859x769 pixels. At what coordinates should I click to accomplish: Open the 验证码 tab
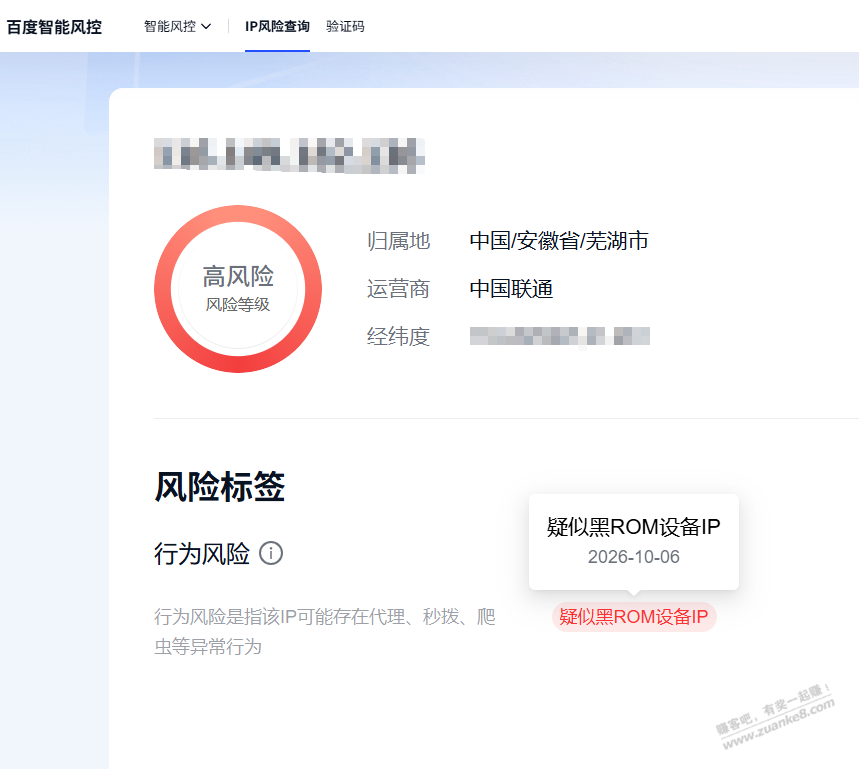pyautogui.click(x=345, y=26)
